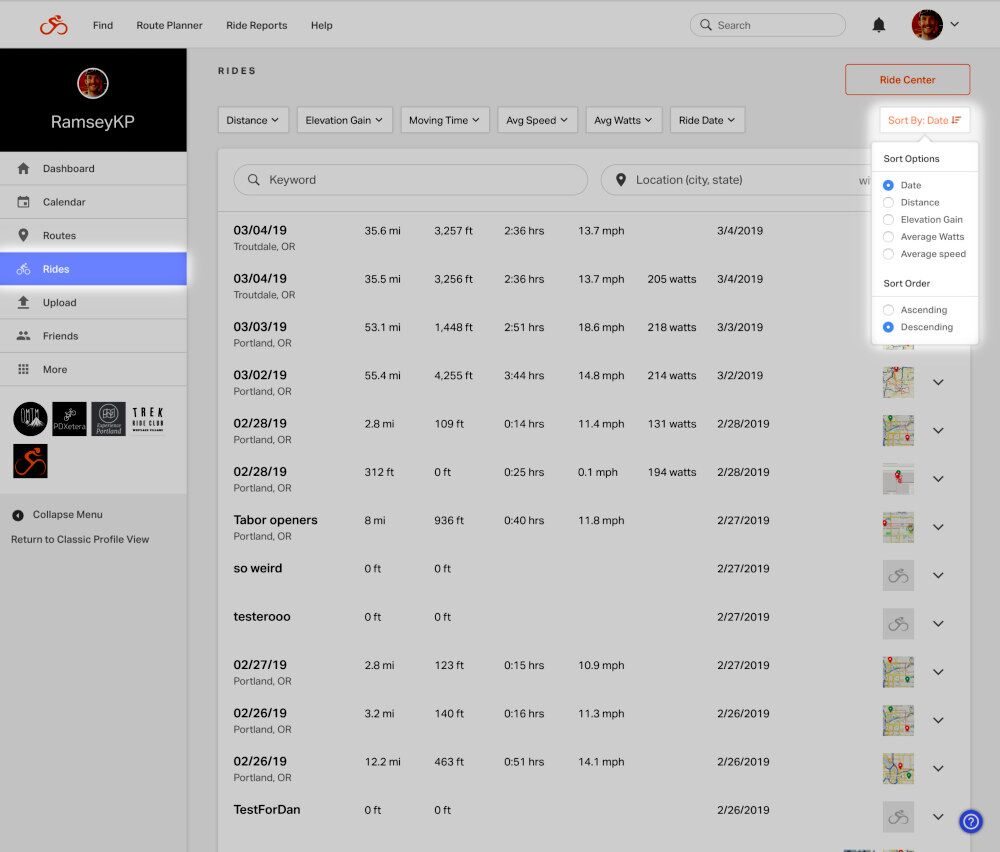The height and width of the screenshot is (852, 1000).
Task: Toggle the Sort By: Date dropdown
Action: point(924,120)
